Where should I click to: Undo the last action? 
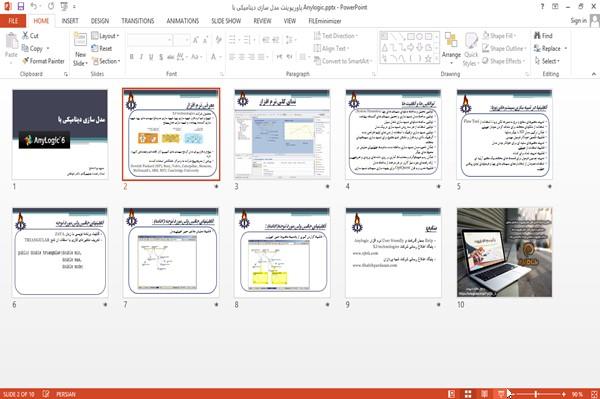click(33, 6)
